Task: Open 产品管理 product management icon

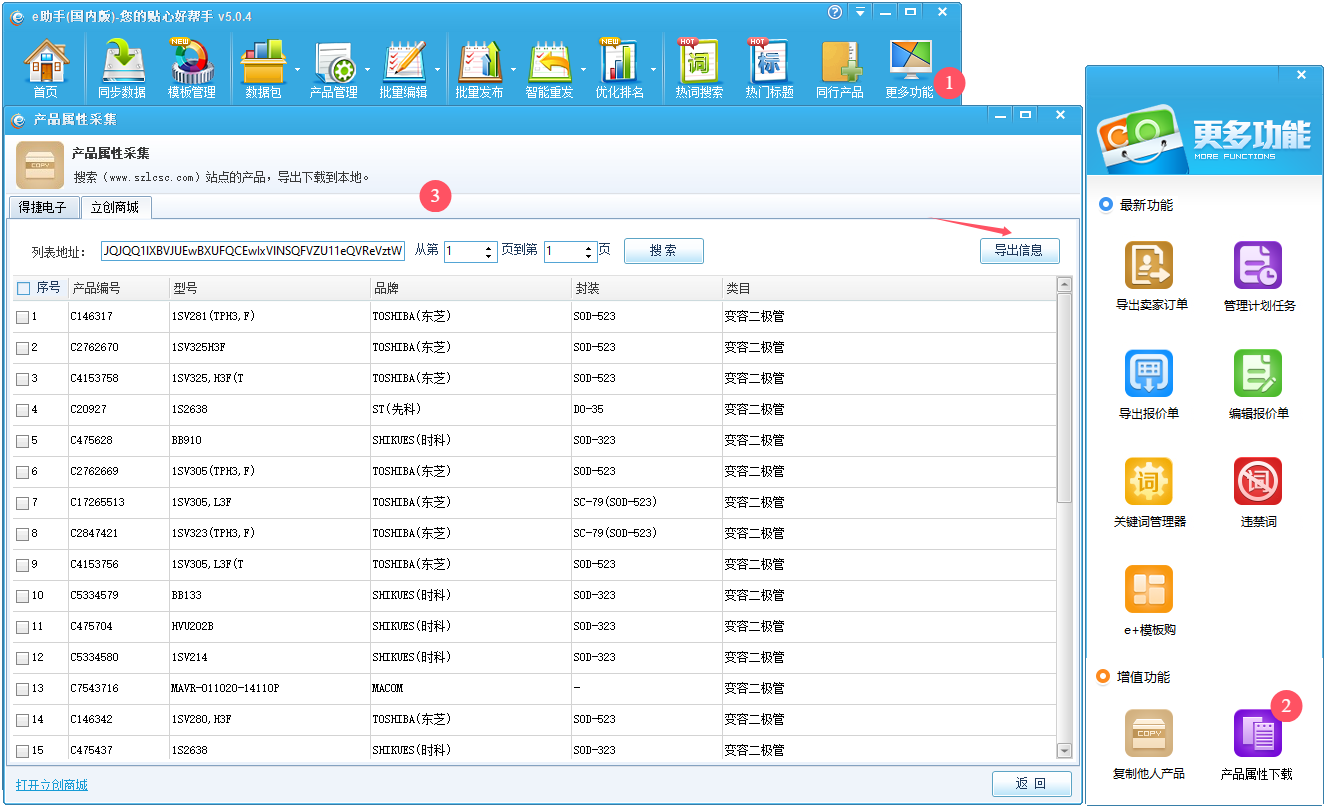Action: (334, 68)
